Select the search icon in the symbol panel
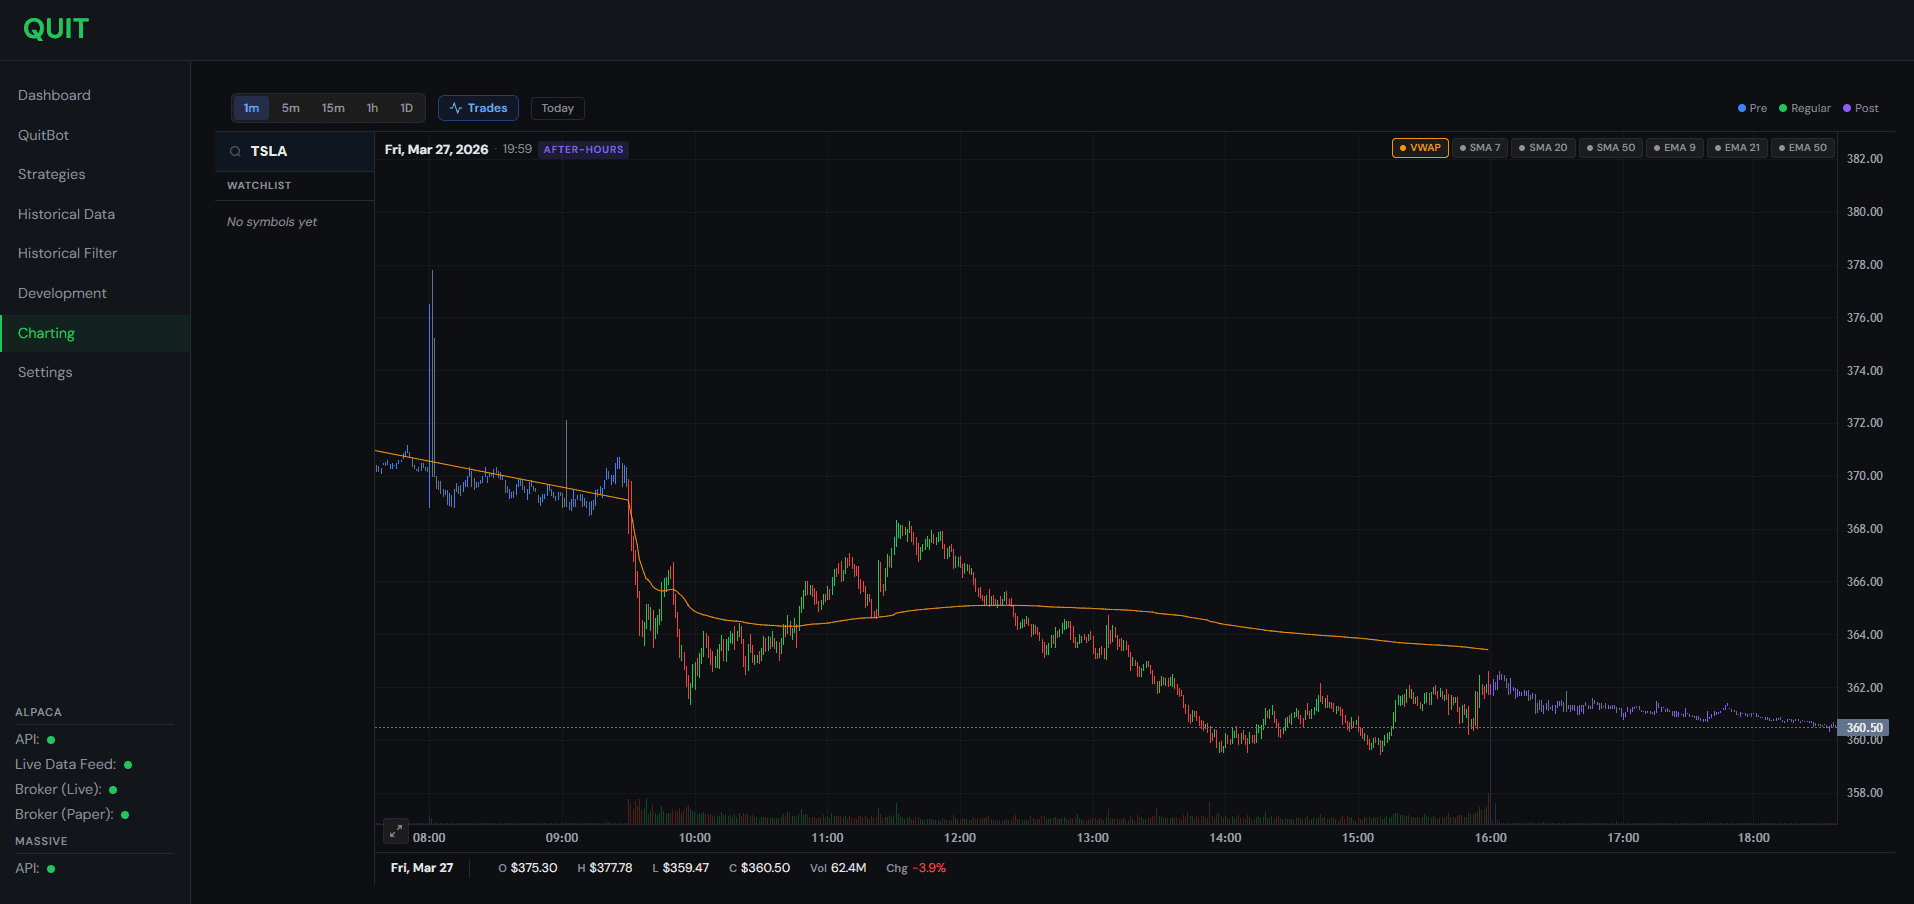The width and height of the screenshot is (1914, 904). (x=237, y=151)
